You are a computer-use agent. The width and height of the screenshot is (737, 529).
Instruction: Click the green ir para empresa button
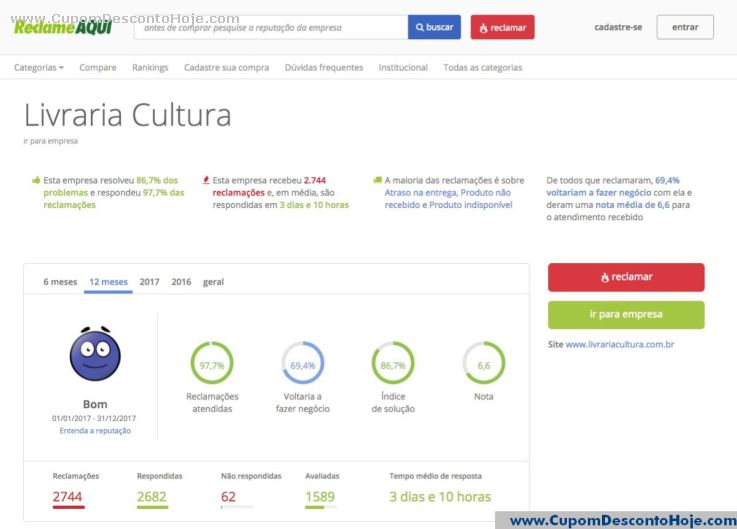626,315
